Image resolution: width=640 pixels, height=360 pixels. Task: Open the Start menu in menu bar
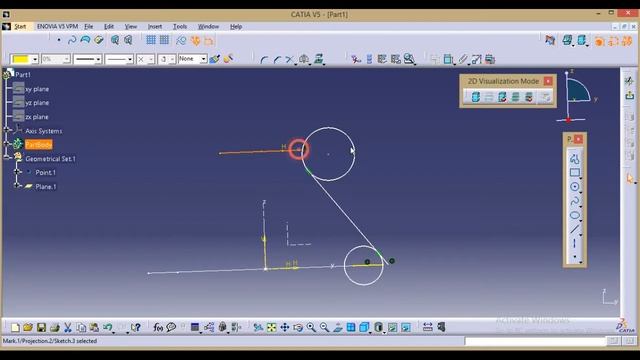(x=20, y=27)
